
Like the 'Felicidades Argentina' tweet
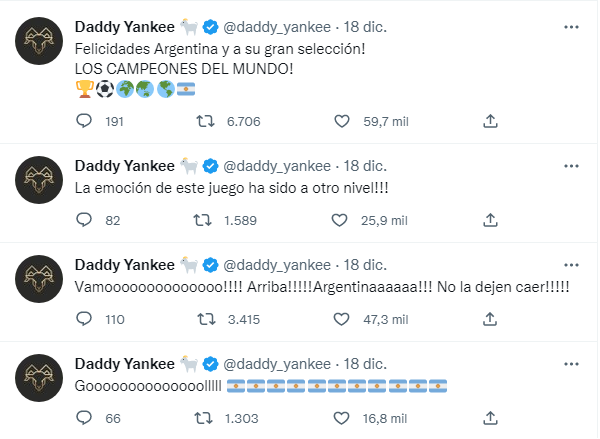(342, 122)
